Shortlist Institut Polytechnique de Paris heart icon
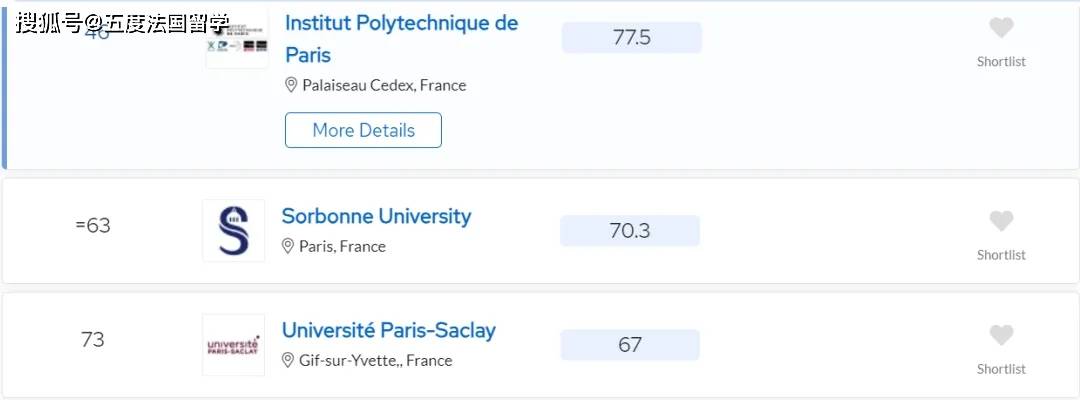 pos(1001,28)
